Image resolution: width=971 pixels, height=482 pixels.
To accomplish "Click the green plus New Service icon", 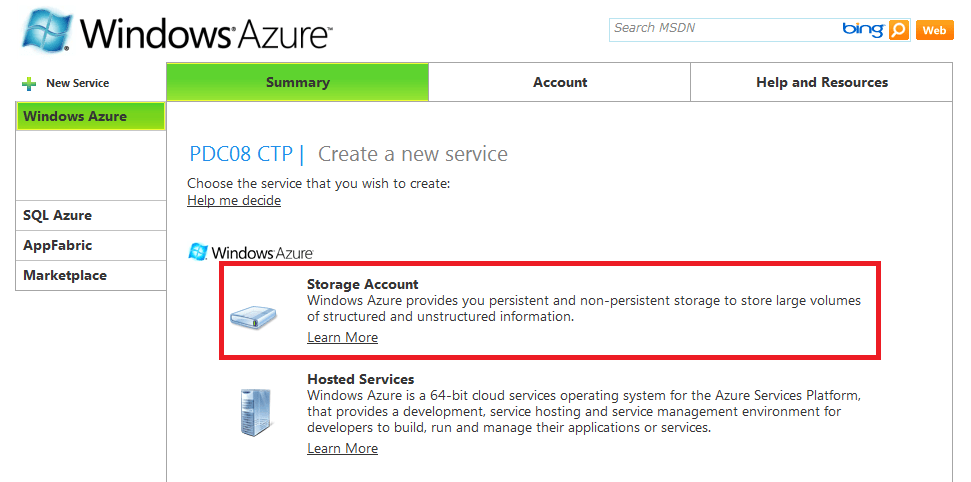I will pos(28,84).
